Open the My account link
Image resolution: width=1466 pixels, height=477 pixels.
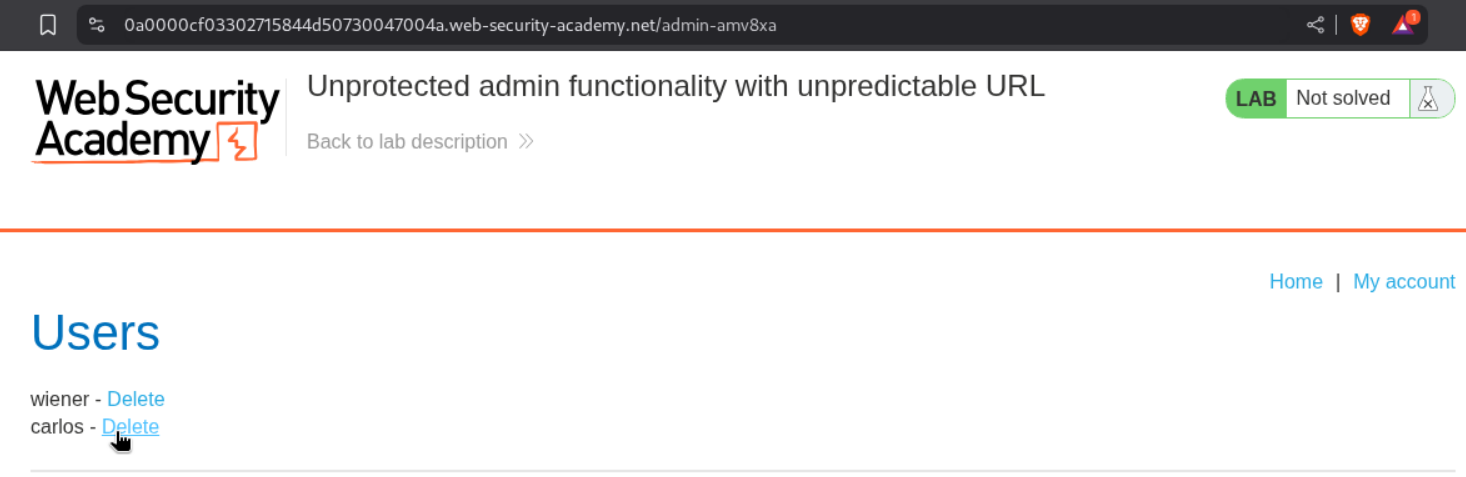[x=1403, y=282]
